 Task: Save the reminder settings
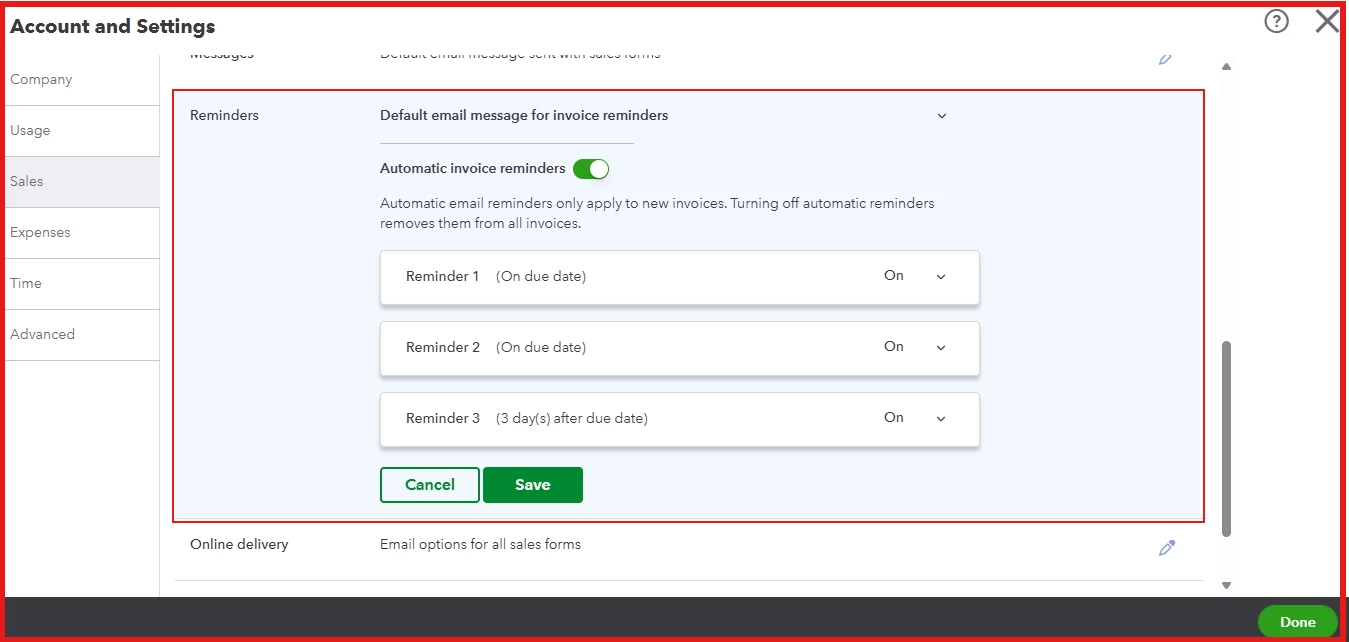533,485
